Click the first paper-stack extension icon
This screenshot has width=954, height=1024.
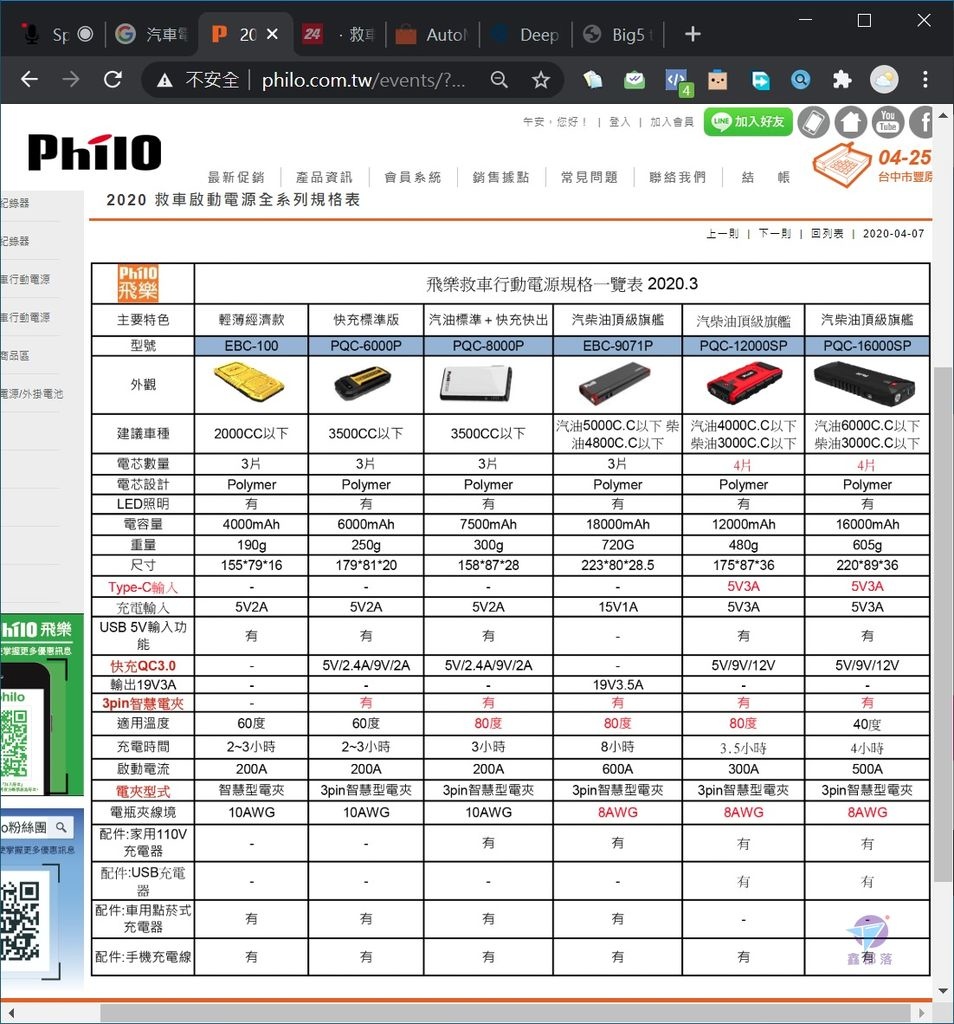[x=592, y=80]
